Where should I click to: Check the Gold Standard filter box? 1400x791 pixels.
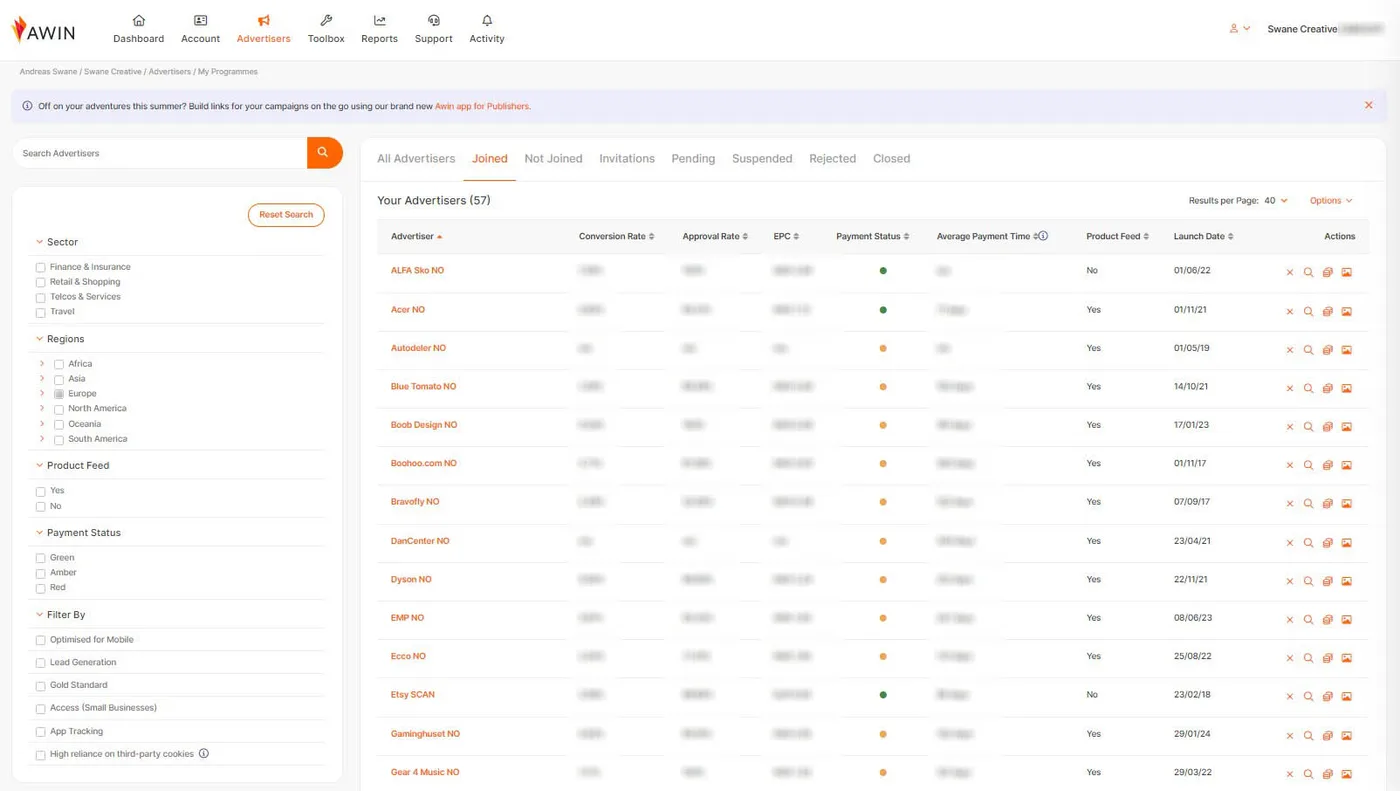point(40,686)
